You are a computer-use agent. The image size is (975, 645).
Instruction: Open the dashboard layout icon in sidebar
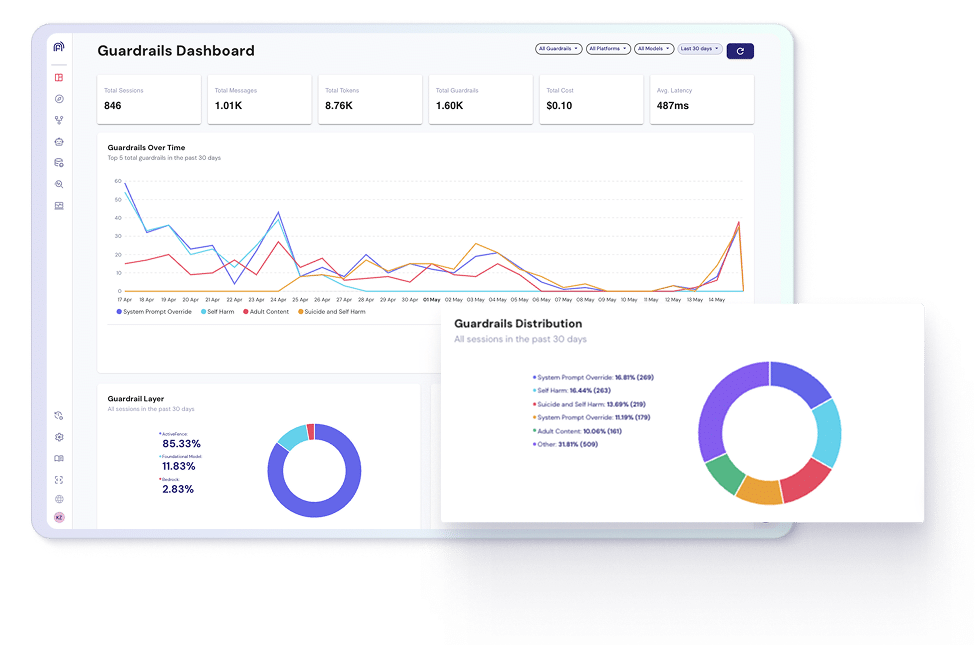[59, 78]
